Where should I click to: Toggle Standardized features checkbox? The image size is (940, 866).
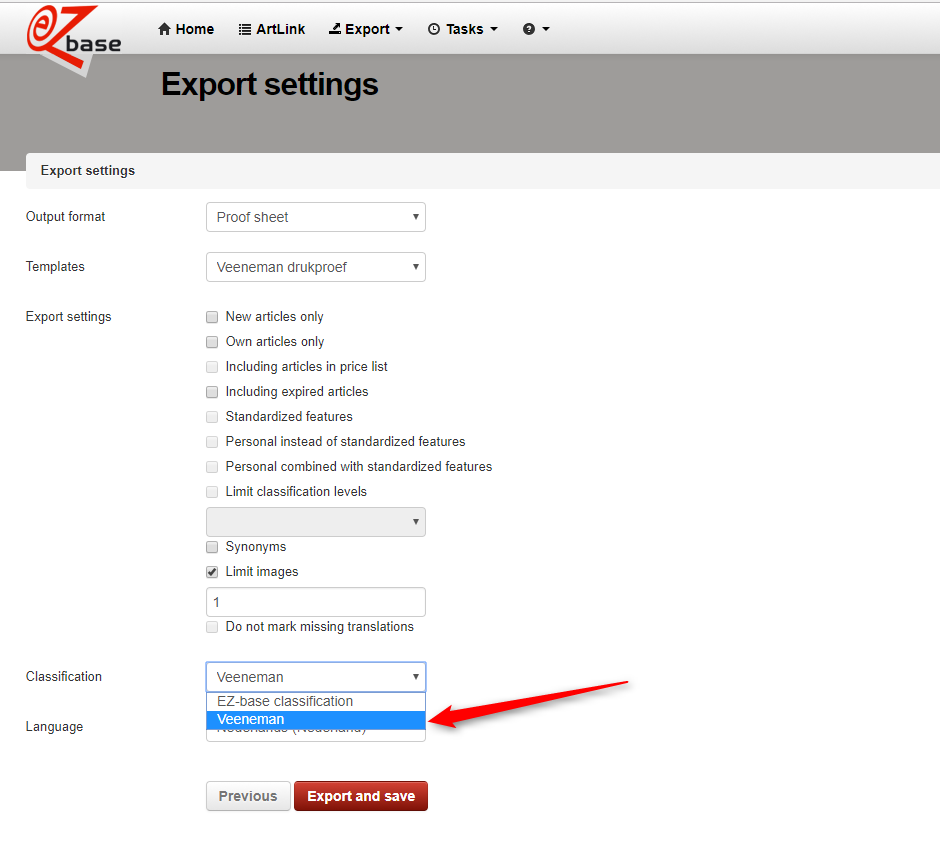click(x=212, y=417)
